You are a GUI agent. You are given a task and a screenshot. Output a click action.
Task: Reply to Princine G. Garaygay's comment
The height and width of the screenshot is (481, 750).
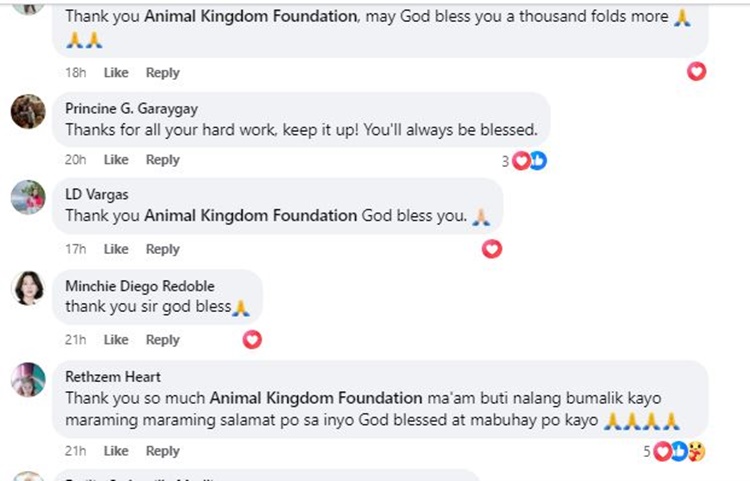162,160
